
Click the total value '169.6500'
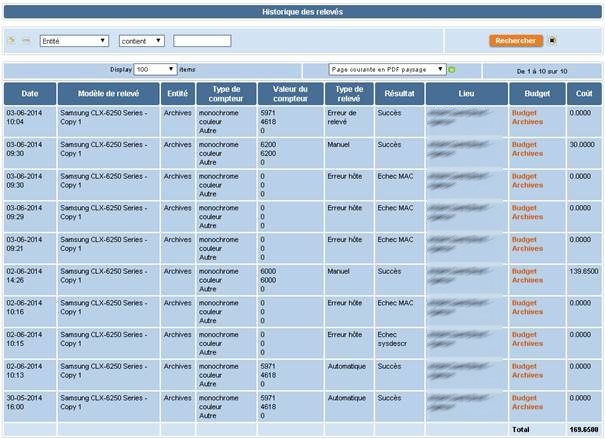(584, 429)
